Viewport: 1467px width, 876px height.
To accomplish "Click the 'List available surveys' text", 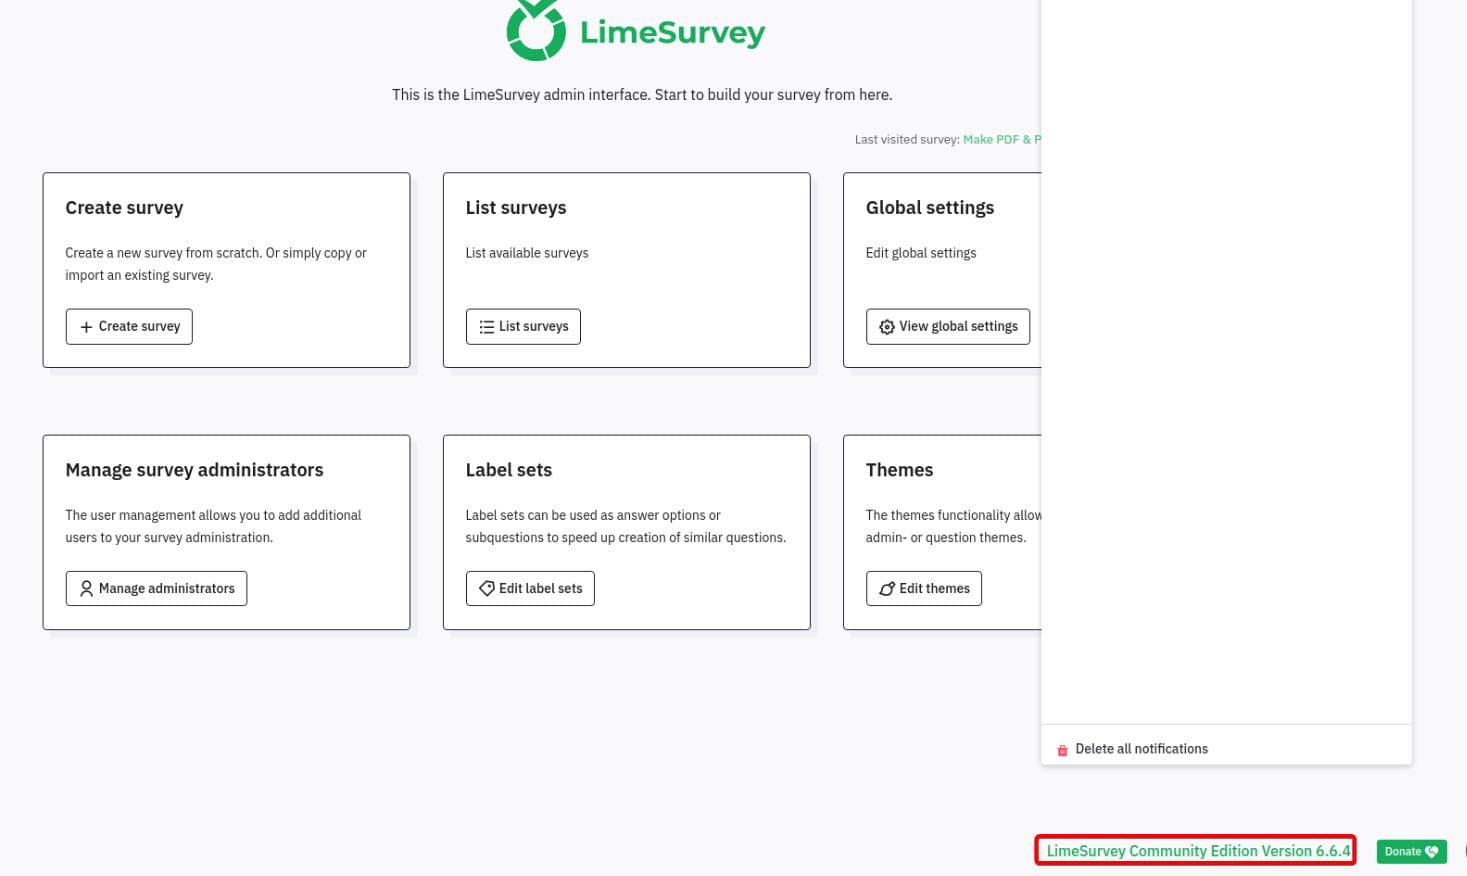I will [527, 253].
